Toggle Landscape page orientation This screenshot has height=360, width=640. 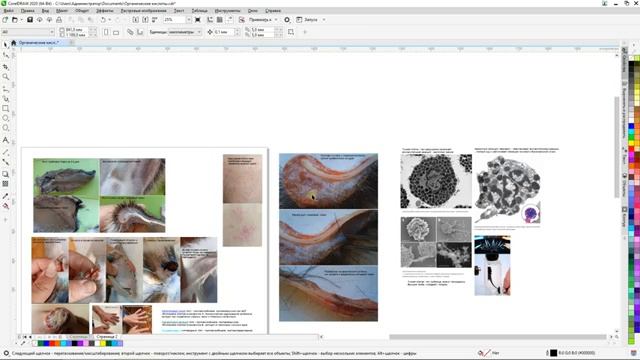116,32
